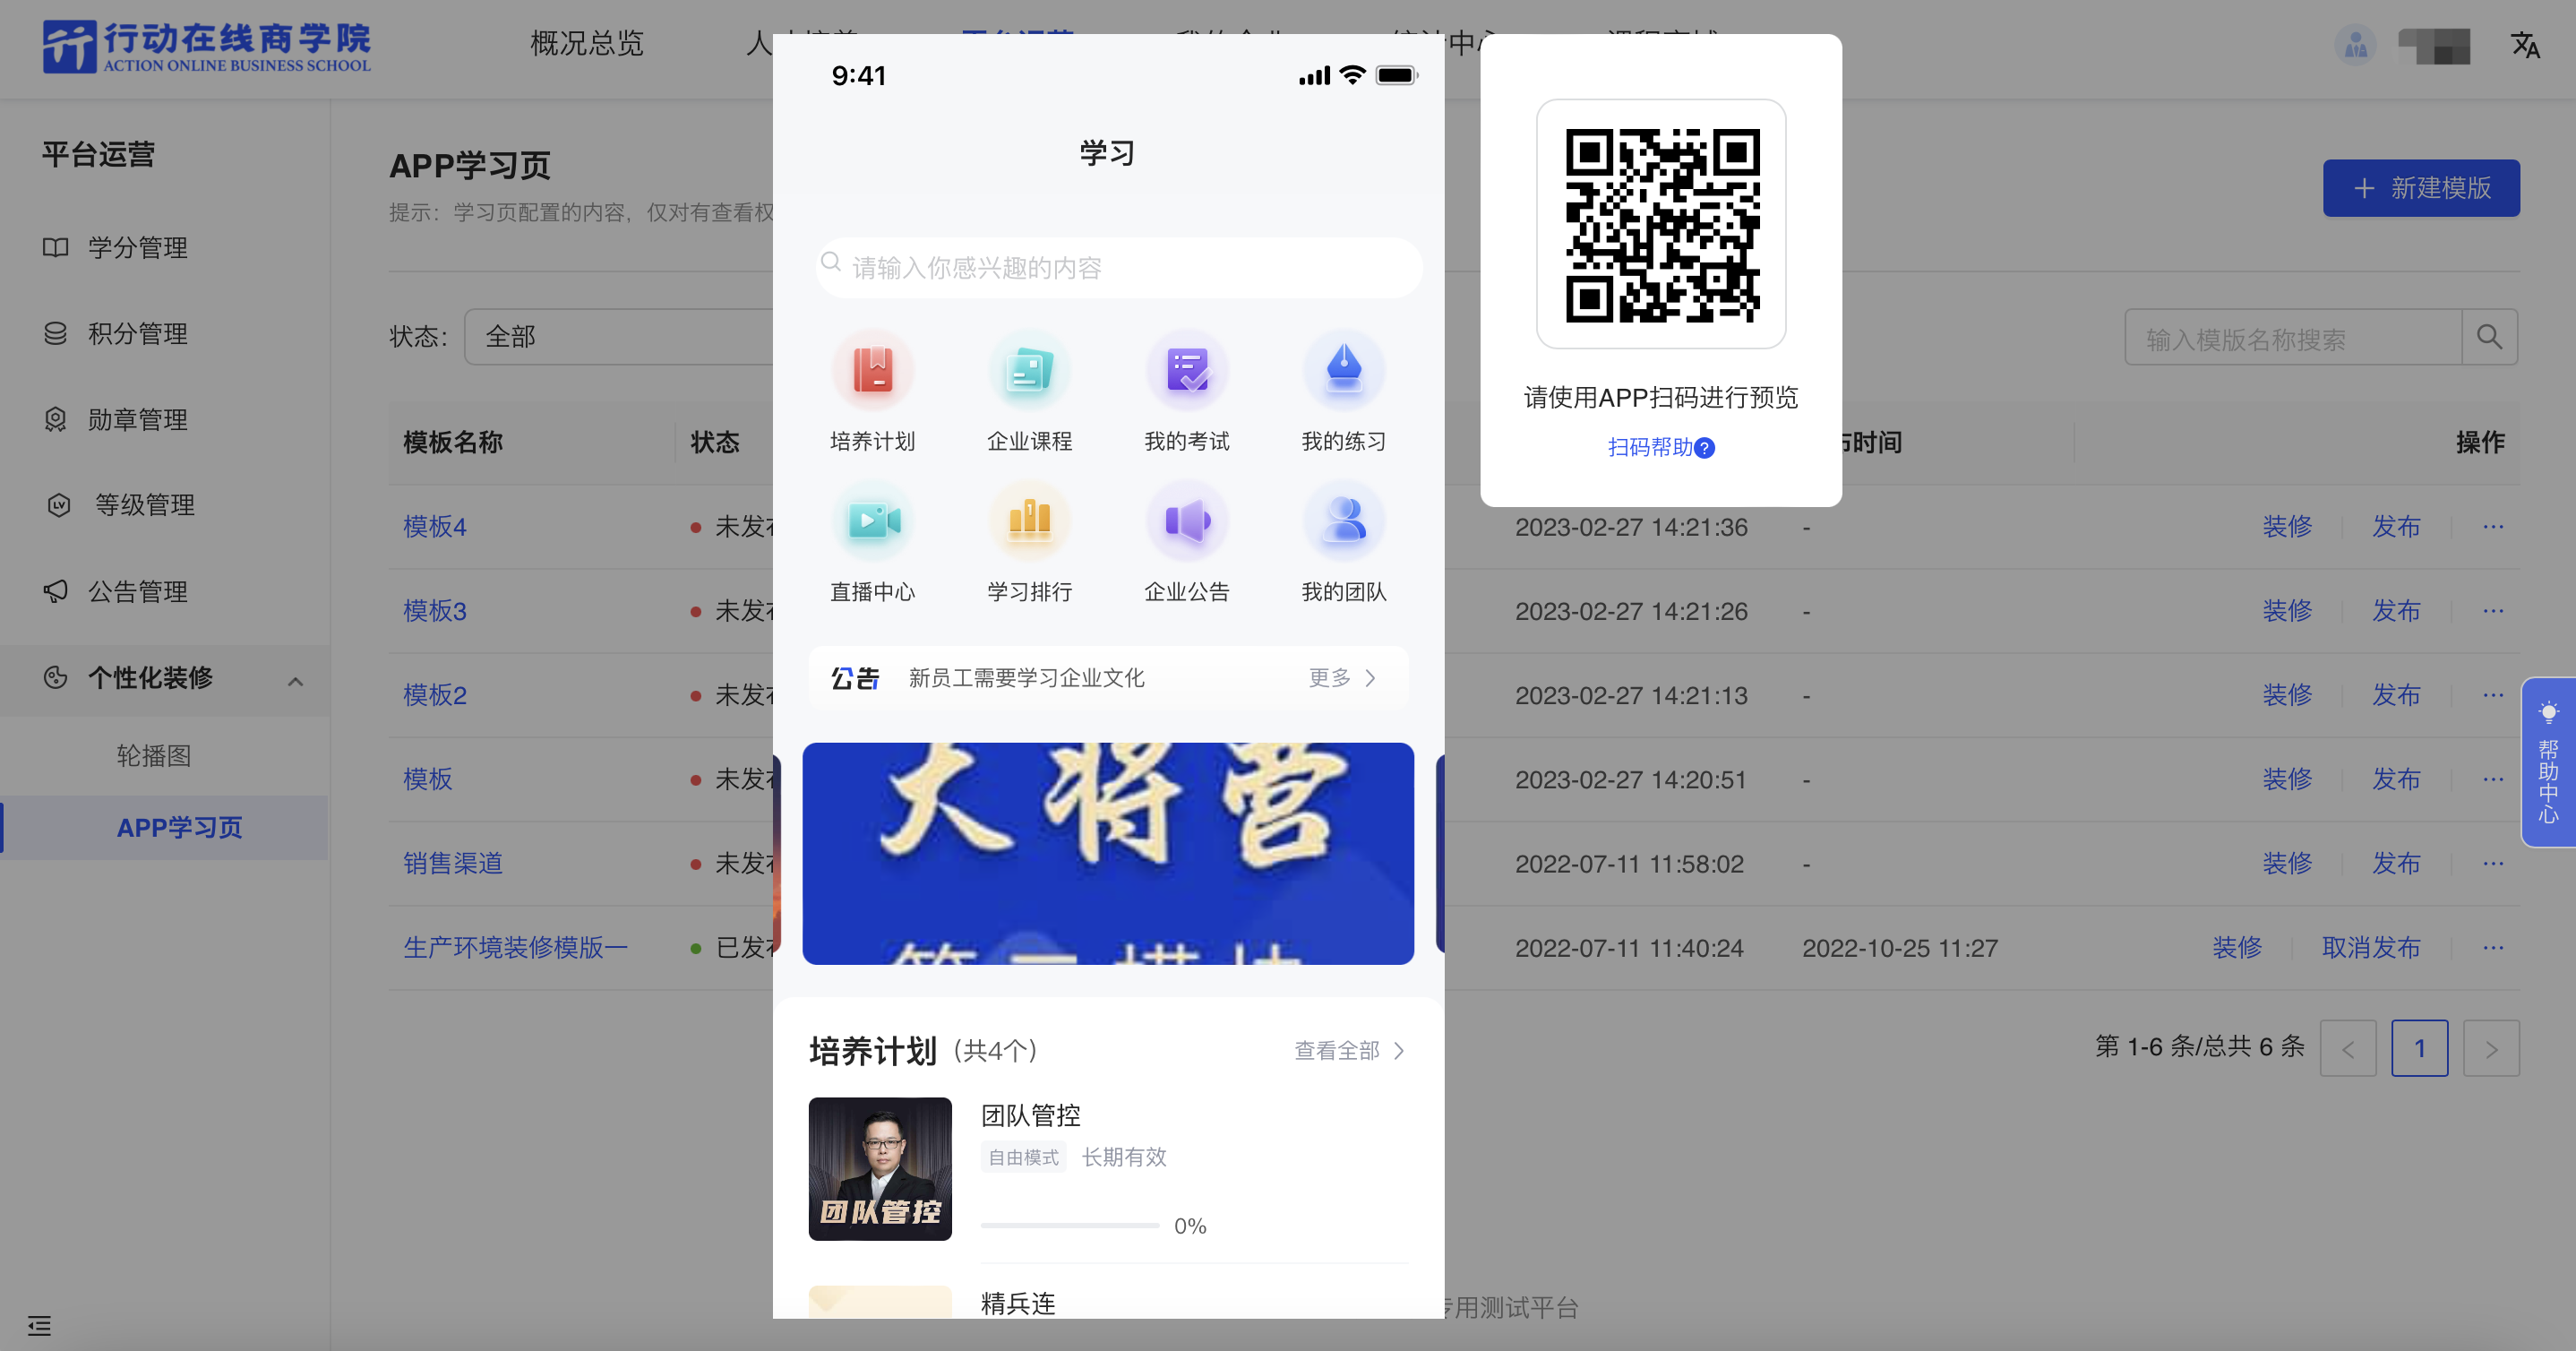Open template link 模板2

435,695
